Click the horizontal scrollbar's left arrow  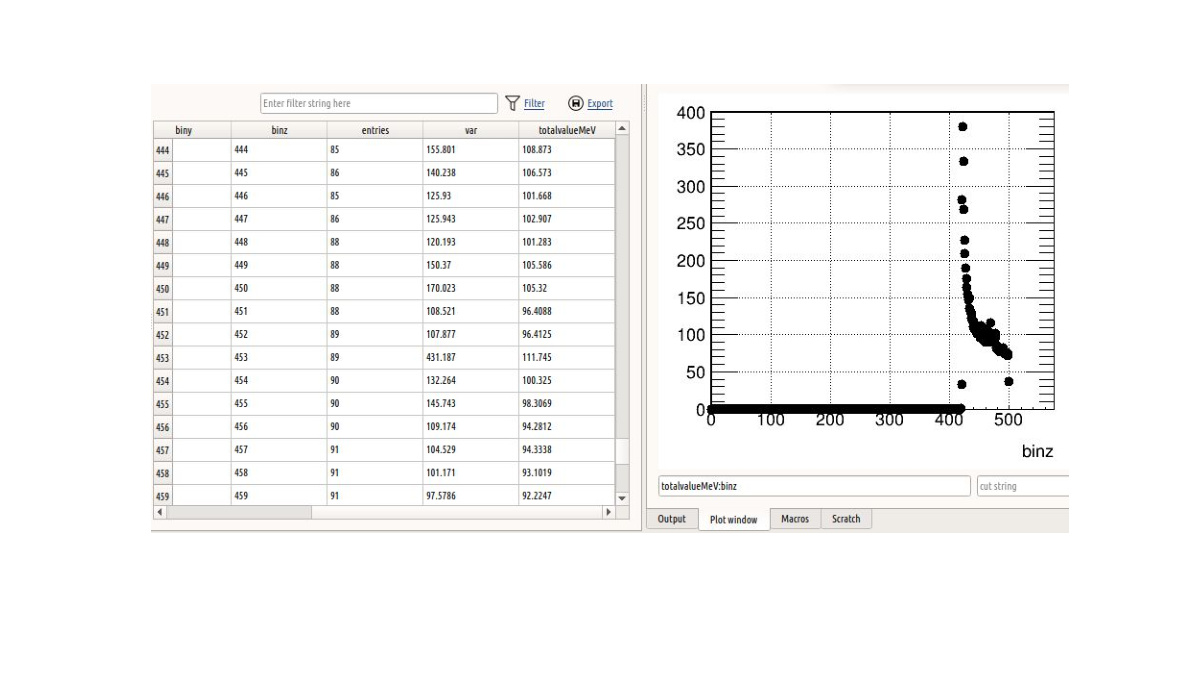(x=159, y=512)
